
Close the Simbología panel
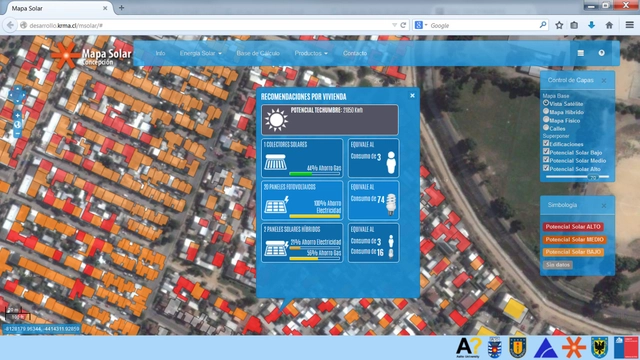point(604,205)
